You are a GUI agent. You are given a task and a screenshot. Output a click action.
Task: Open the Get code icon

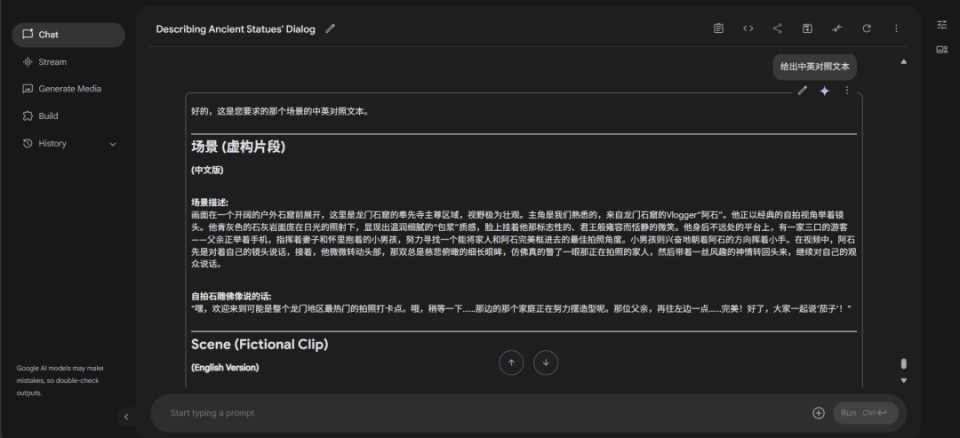748,28
